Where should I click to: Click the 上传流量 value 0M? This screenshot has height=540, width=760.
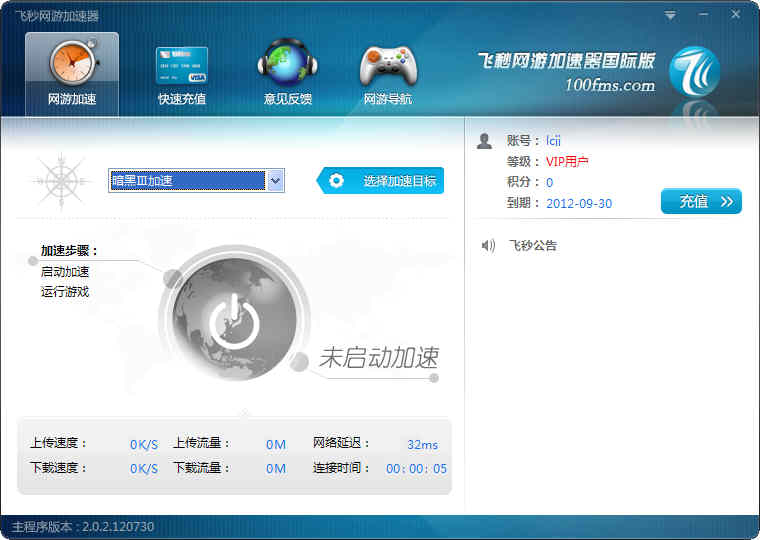276,445
